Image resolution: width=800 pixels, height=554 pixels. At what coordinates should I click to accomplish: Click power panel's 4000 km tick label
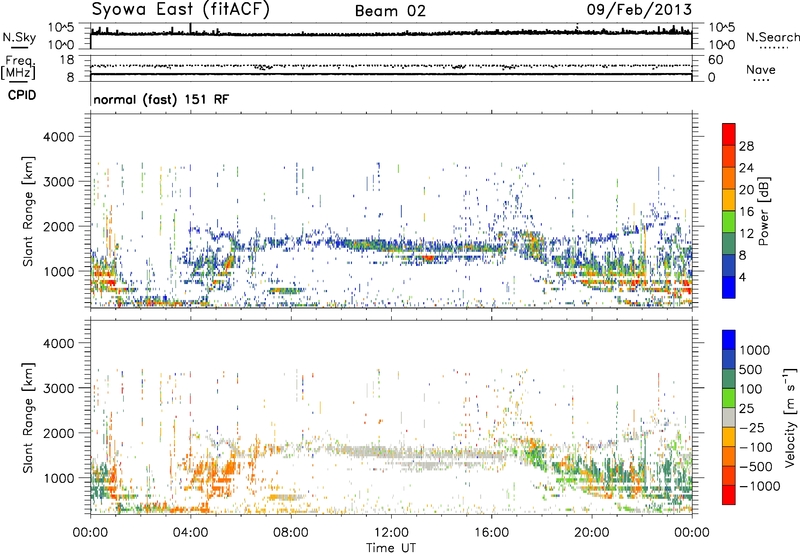pyautogui.click(x=58, y=137)
